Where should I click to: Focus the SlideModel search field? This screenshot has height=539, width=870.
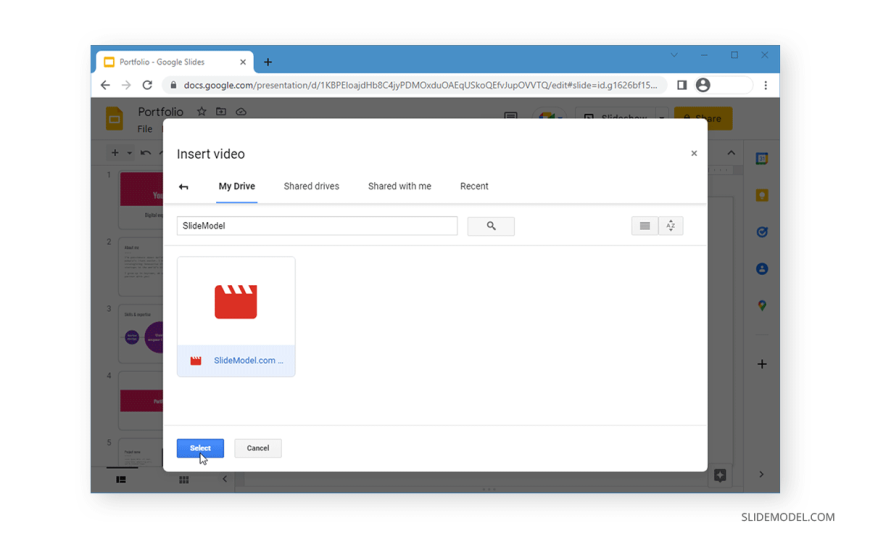tap(317, 226)
